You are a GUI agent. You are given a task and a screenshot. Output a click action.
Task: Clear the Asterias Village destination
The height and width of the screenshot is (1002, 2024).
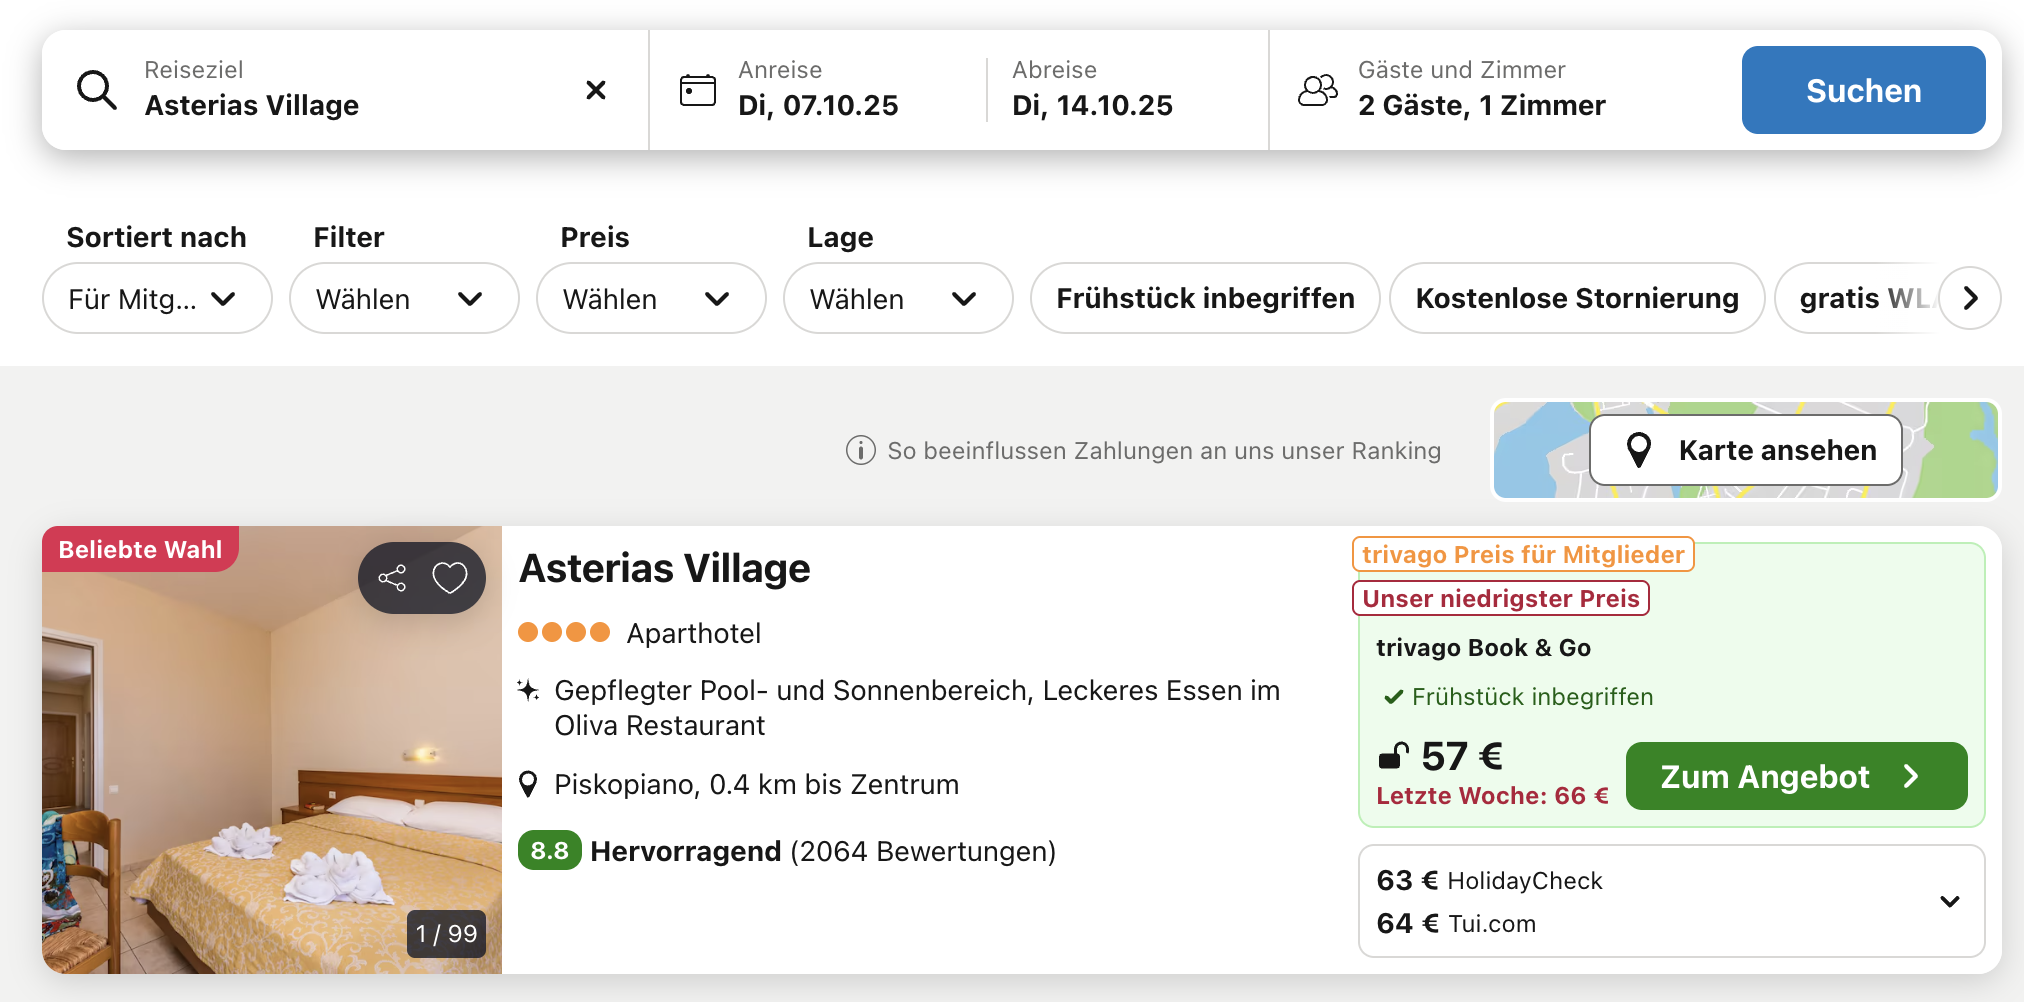click(x=596, y=90)
